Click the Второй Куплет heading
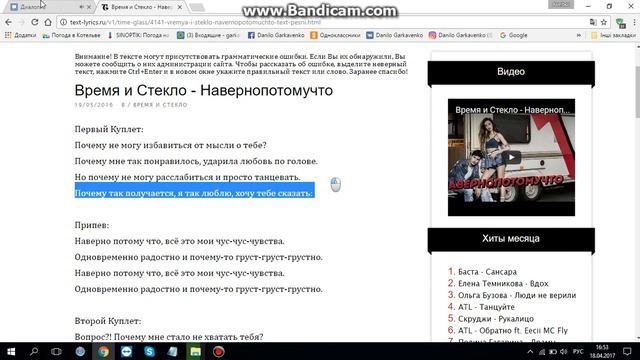Screen dimensions: 640x360 108,321
